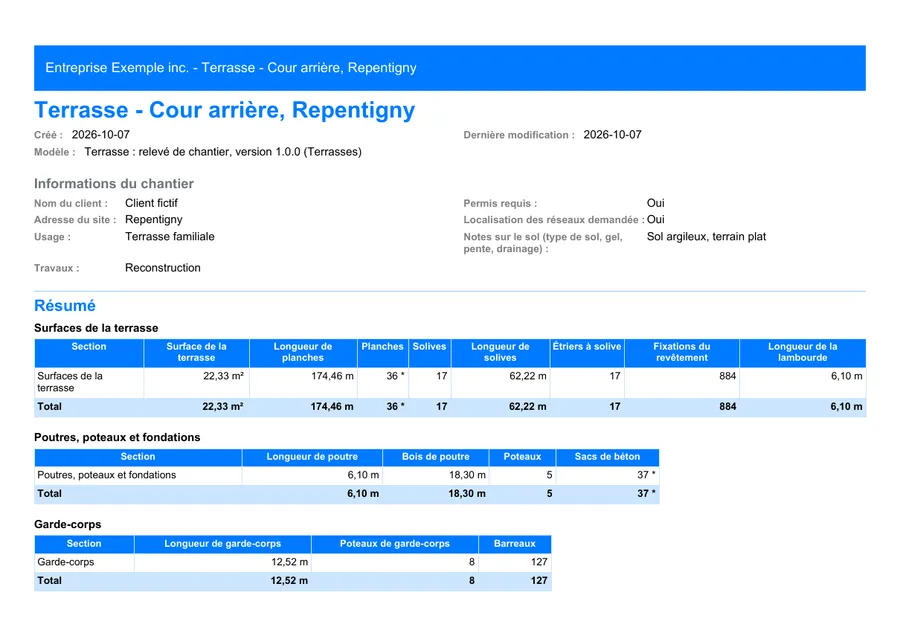Image resolution: width=900 pixels, height=636 pixels.
Task: Select '6,10 m' under 'Longueur de poutre', Total row
Action: [363, 494]
